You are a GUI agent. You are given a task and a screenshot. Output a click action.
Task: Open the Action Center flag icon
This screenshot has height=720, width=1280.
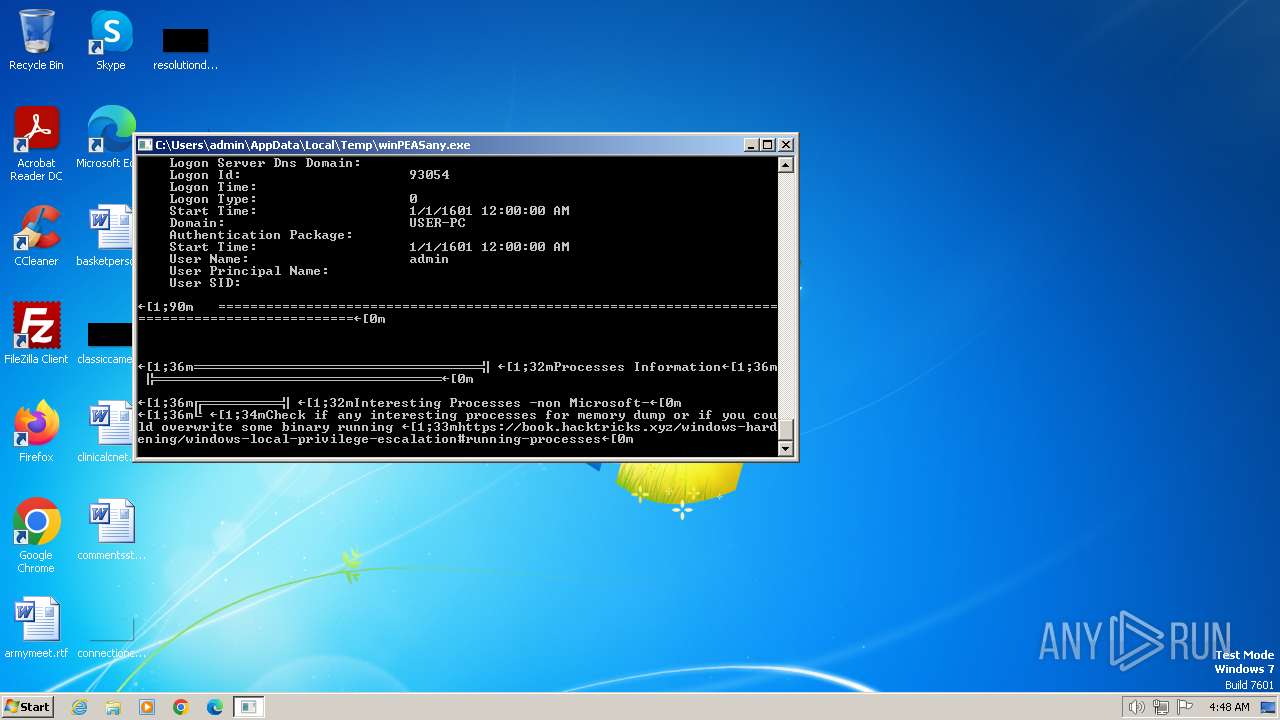pos(1185,707)
